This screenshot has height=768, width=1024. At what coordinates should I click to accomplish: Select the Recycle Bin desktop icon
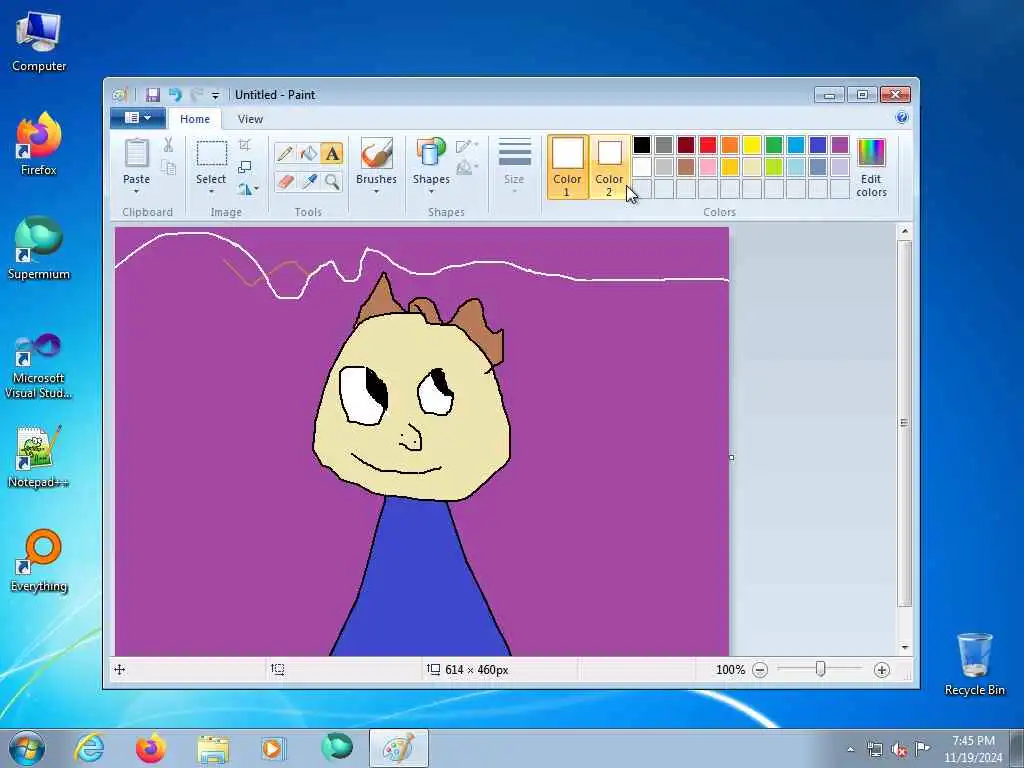click(x=974, y=664)
